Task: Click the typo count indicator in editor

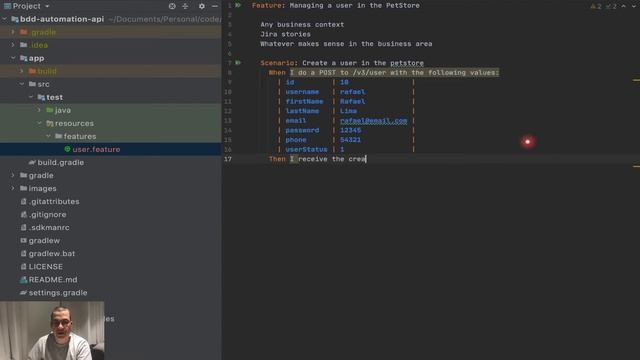Action: pyautogui.click(x=611, y=6)
